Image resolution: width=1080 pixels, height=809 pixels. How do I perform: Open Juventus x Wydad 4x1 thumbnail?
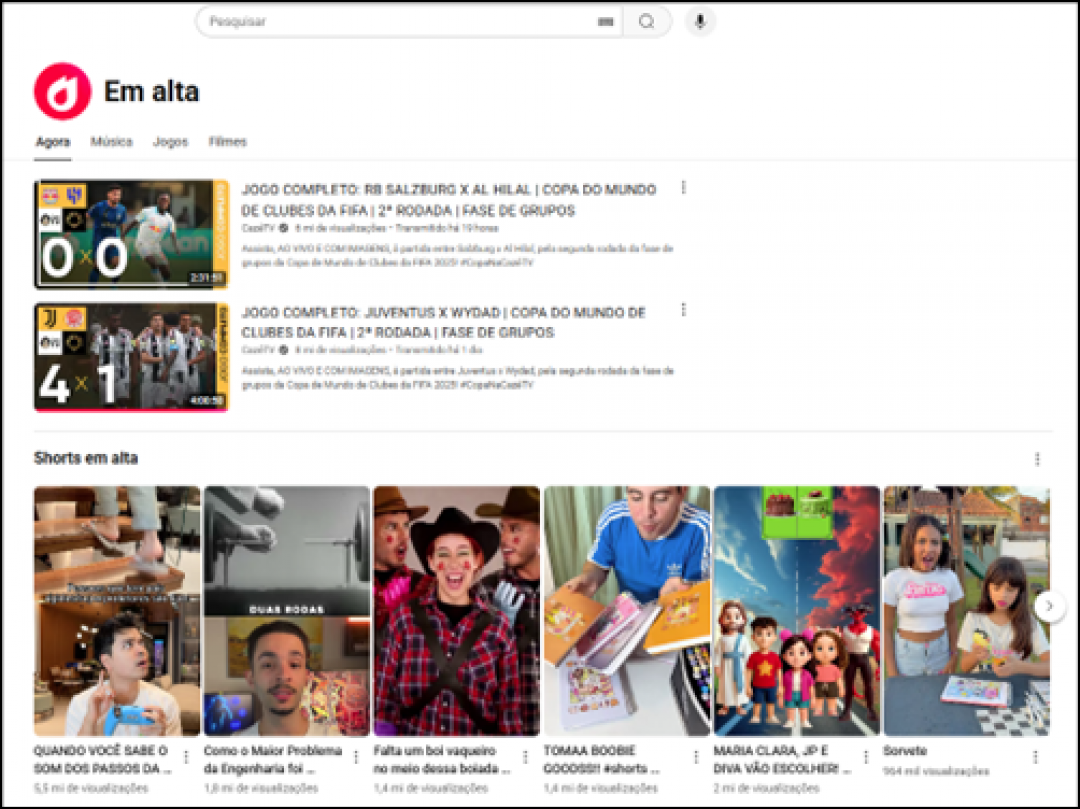131,357
